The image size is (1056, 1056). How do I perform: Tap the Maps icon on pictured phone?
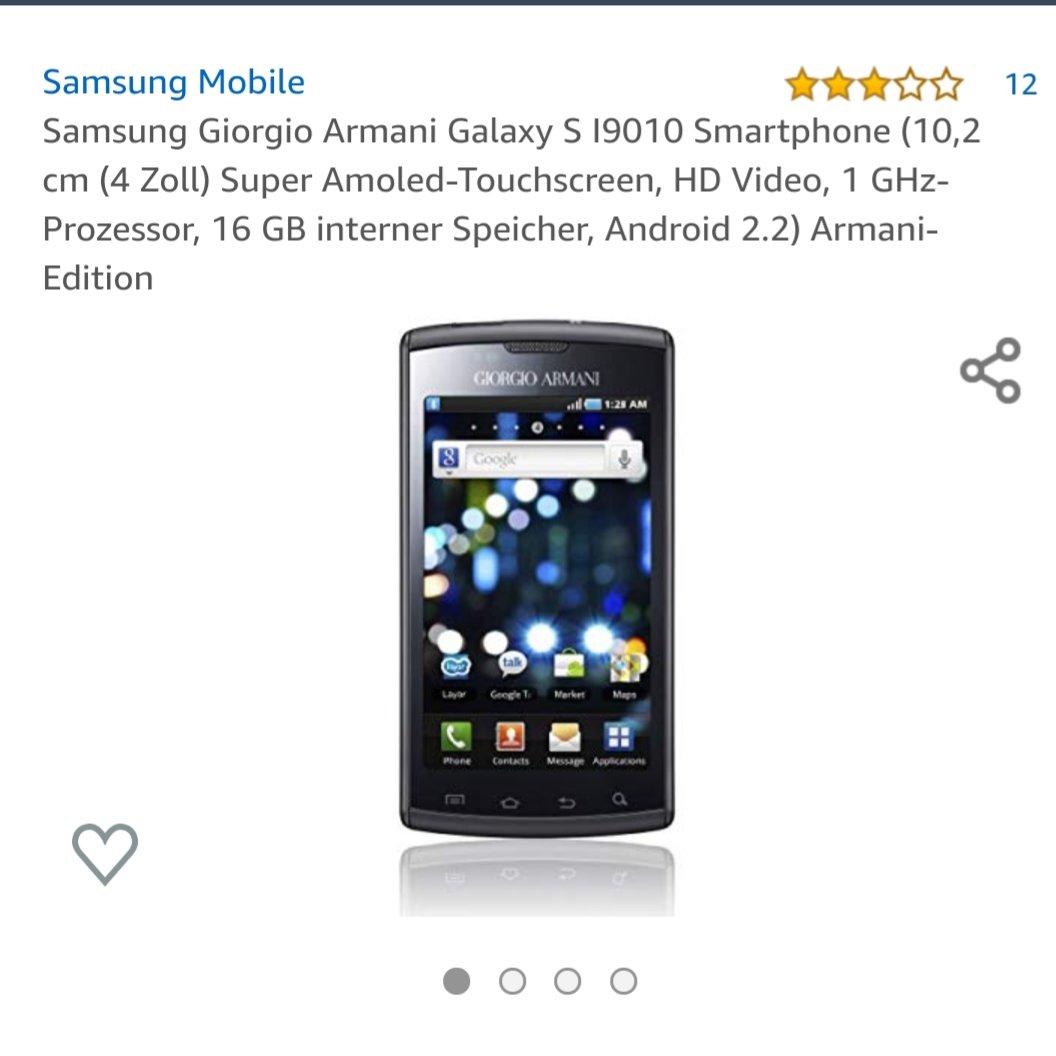(x=625, y=675)
